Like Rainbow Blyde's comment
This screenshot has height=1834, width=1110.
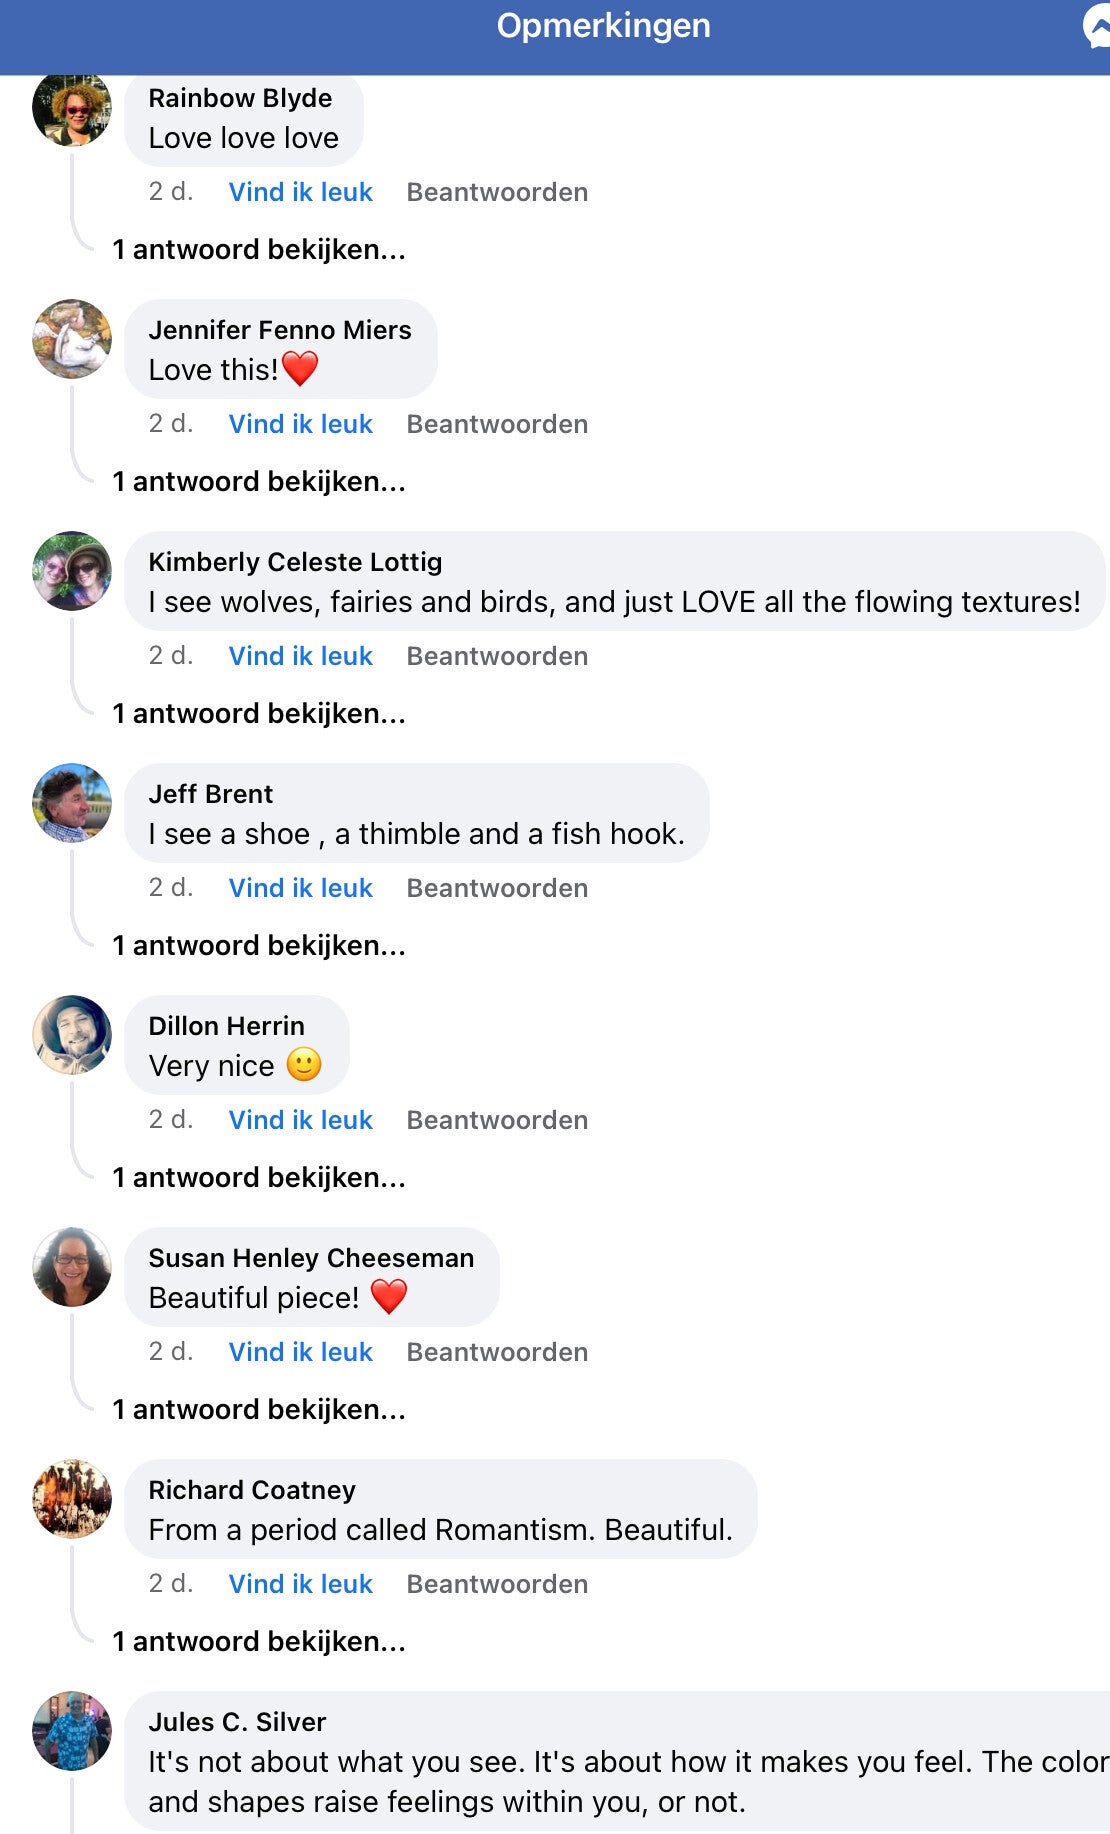click(300, 192)
